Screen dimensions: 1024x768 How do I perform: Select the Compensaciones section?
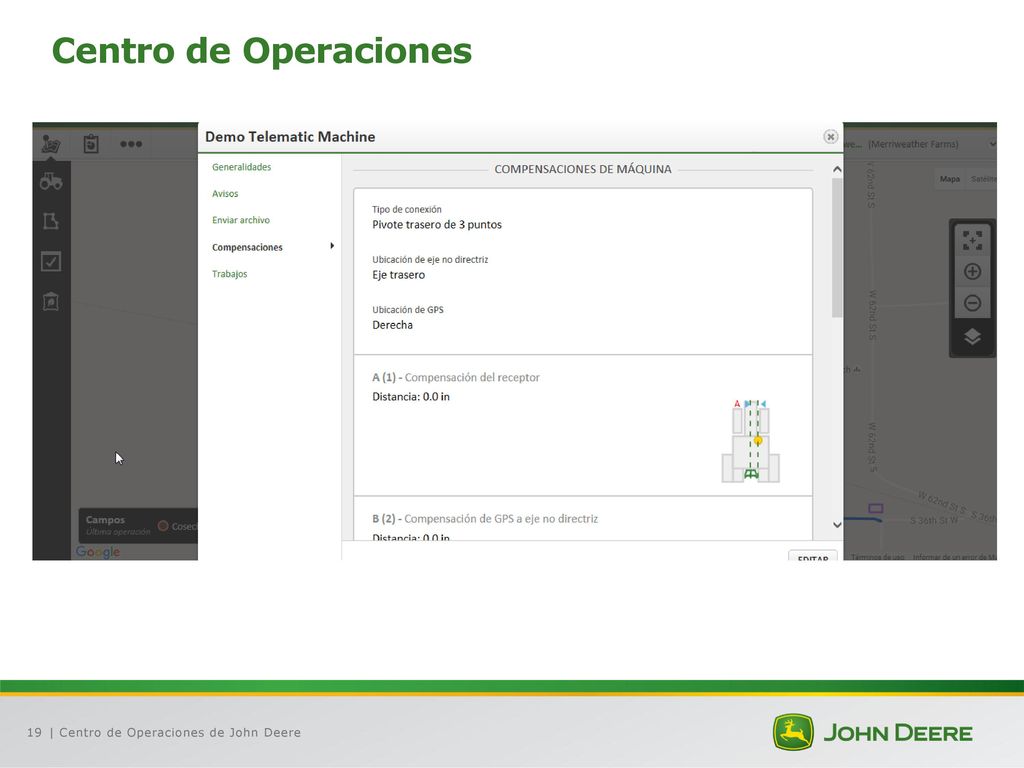(247, 248)
